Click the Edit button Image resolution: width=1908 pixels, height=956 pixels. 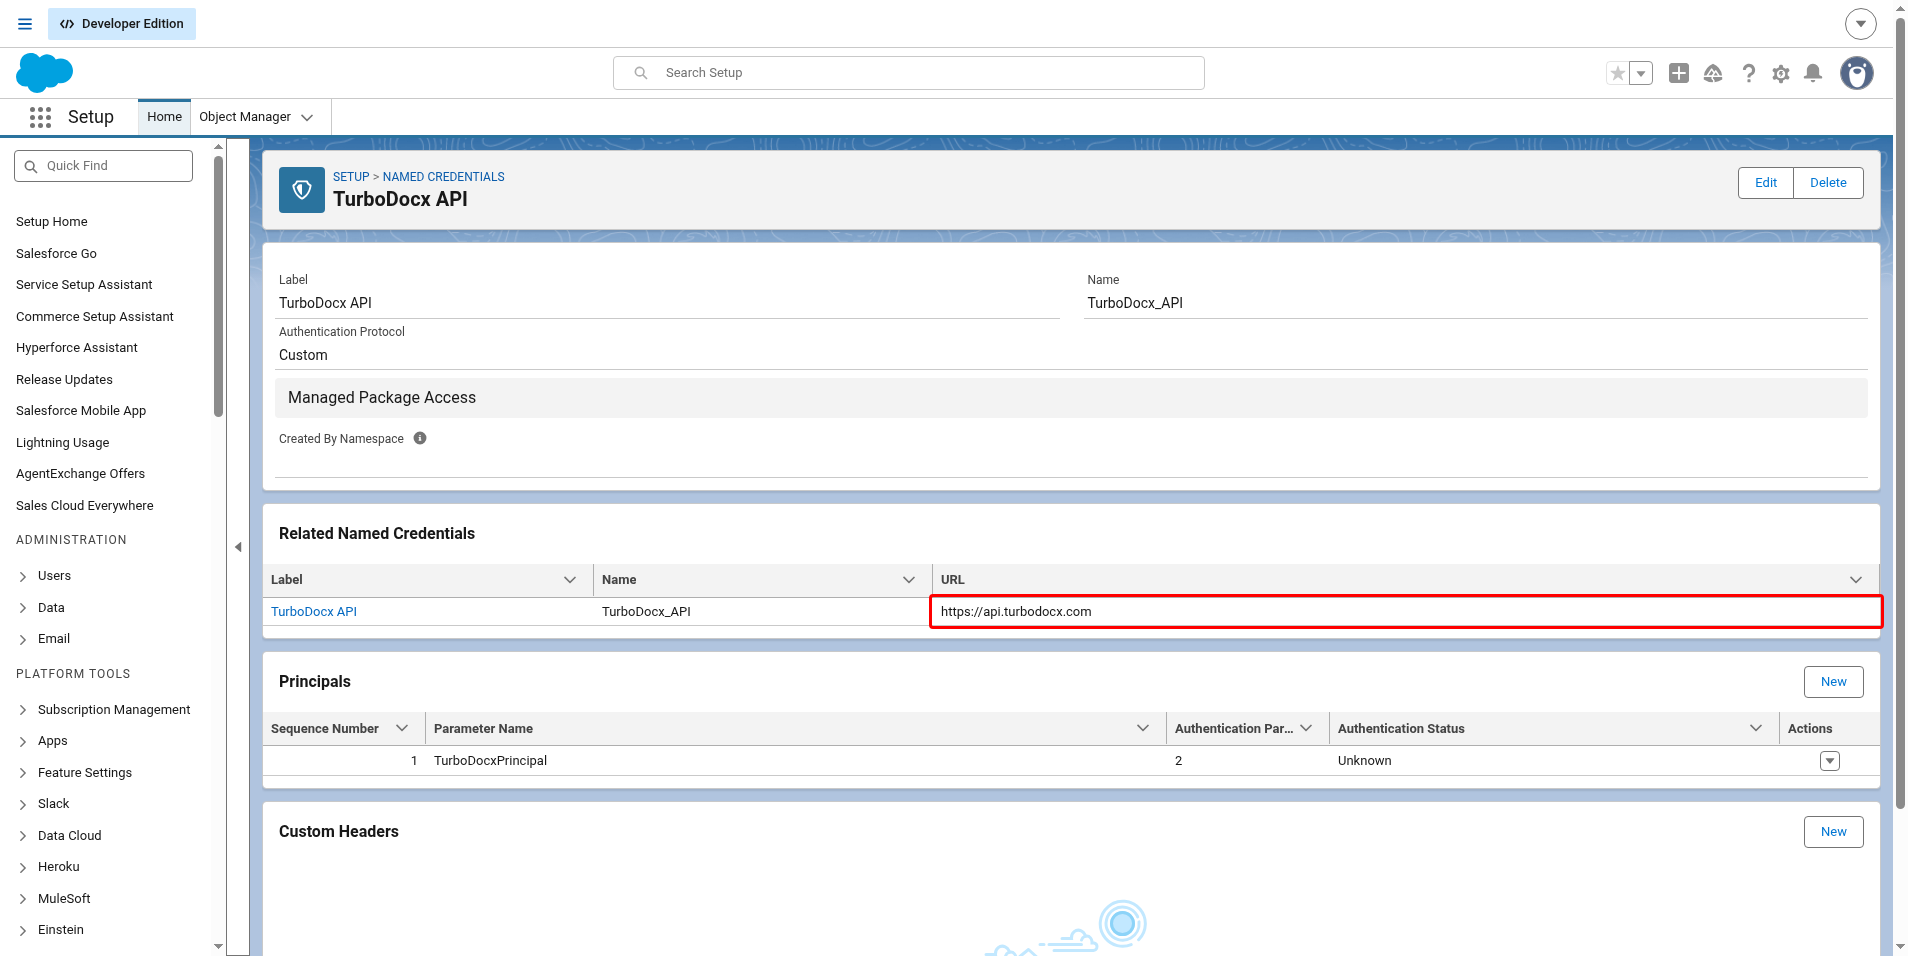[x=1766, y=183]
